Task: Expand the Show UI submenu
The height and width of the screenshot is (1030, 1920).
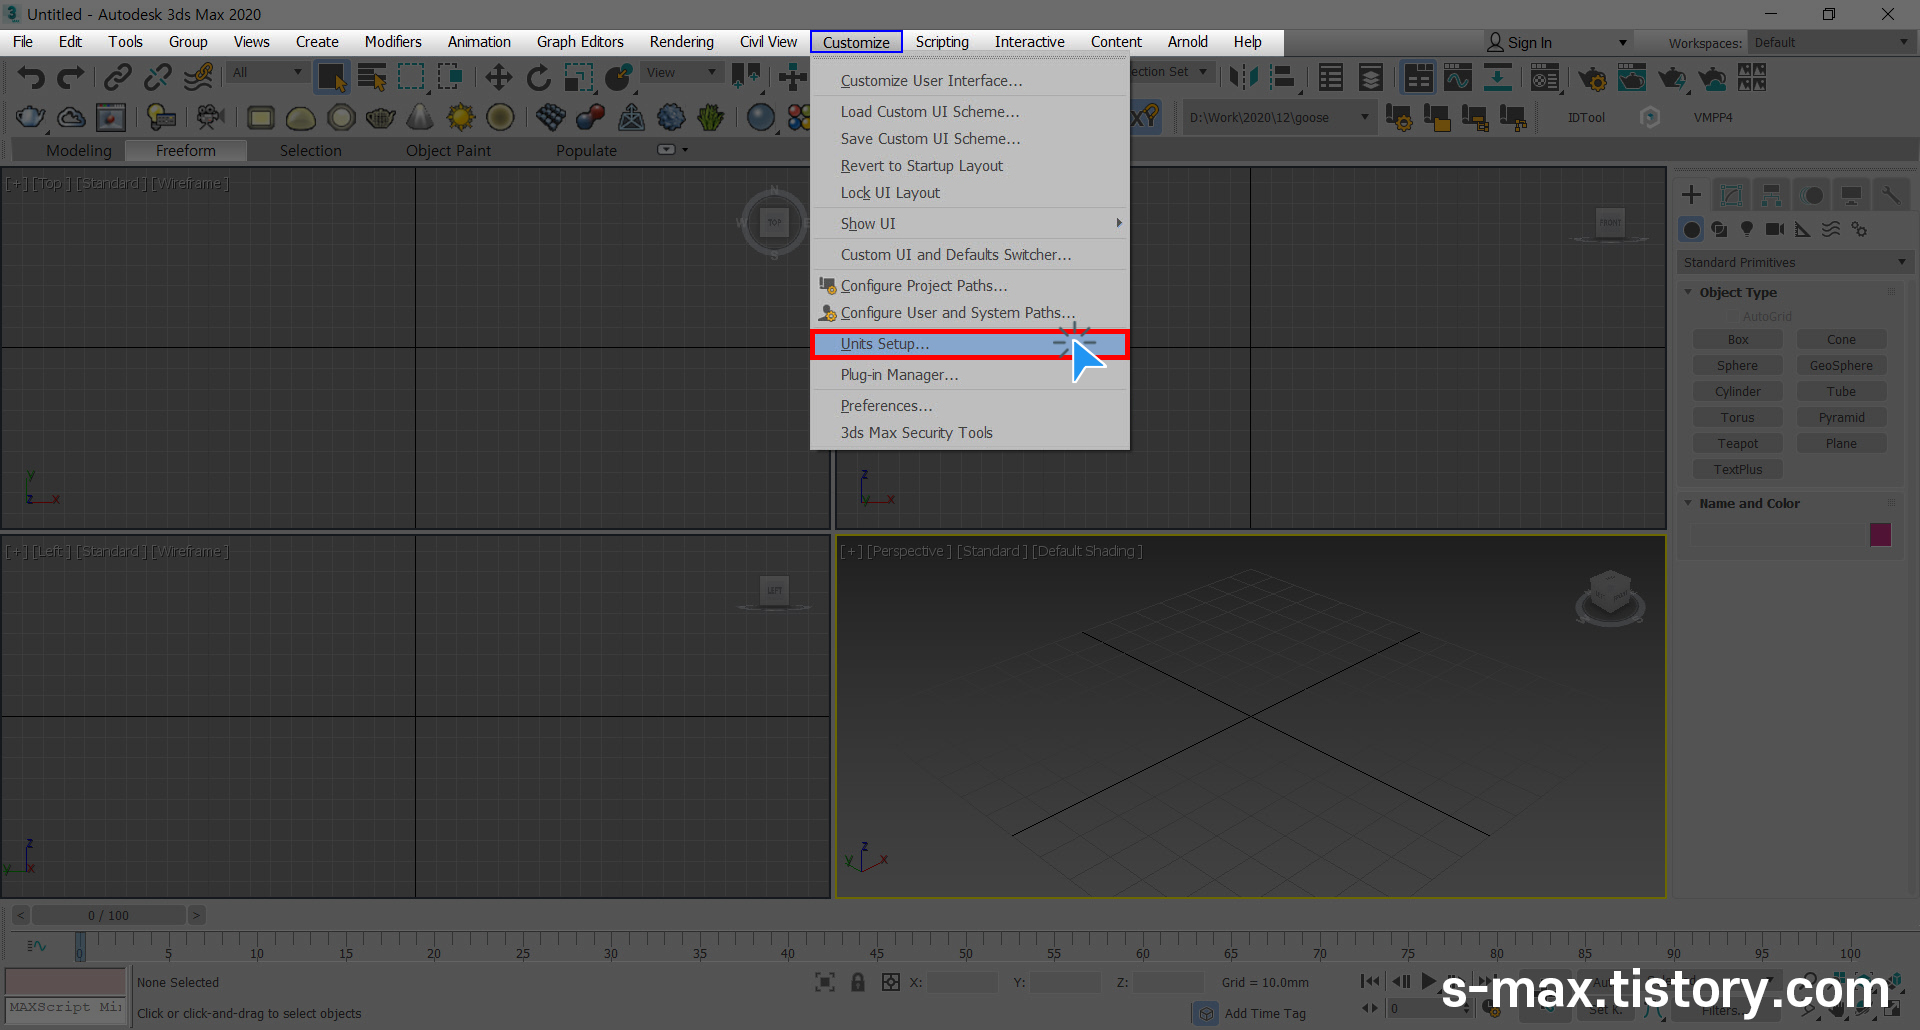Action: (969, 224)
